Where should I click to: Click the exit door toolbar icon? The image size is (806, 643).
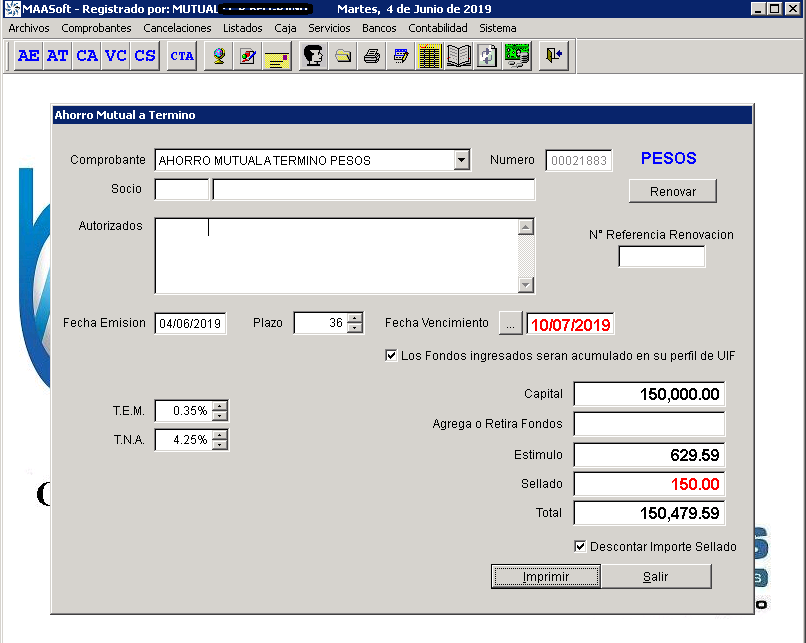(553, 57)
